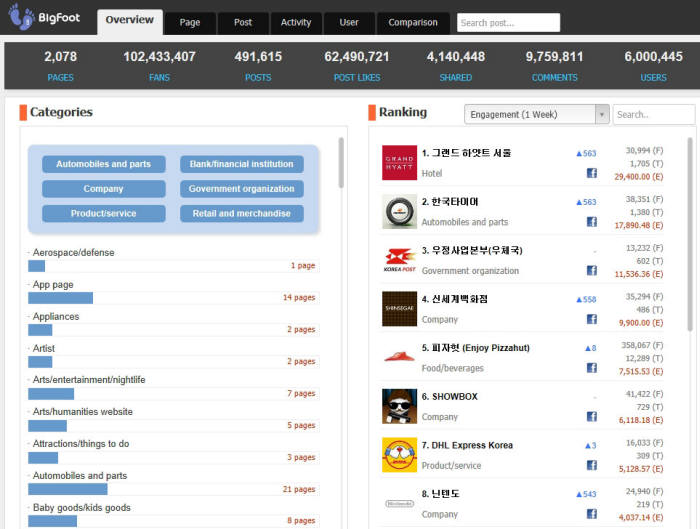Focus the Search post input field
Image resolution: width=700 pixels, height=529 pixels.
pyautogui.click(x=508, y=22)
